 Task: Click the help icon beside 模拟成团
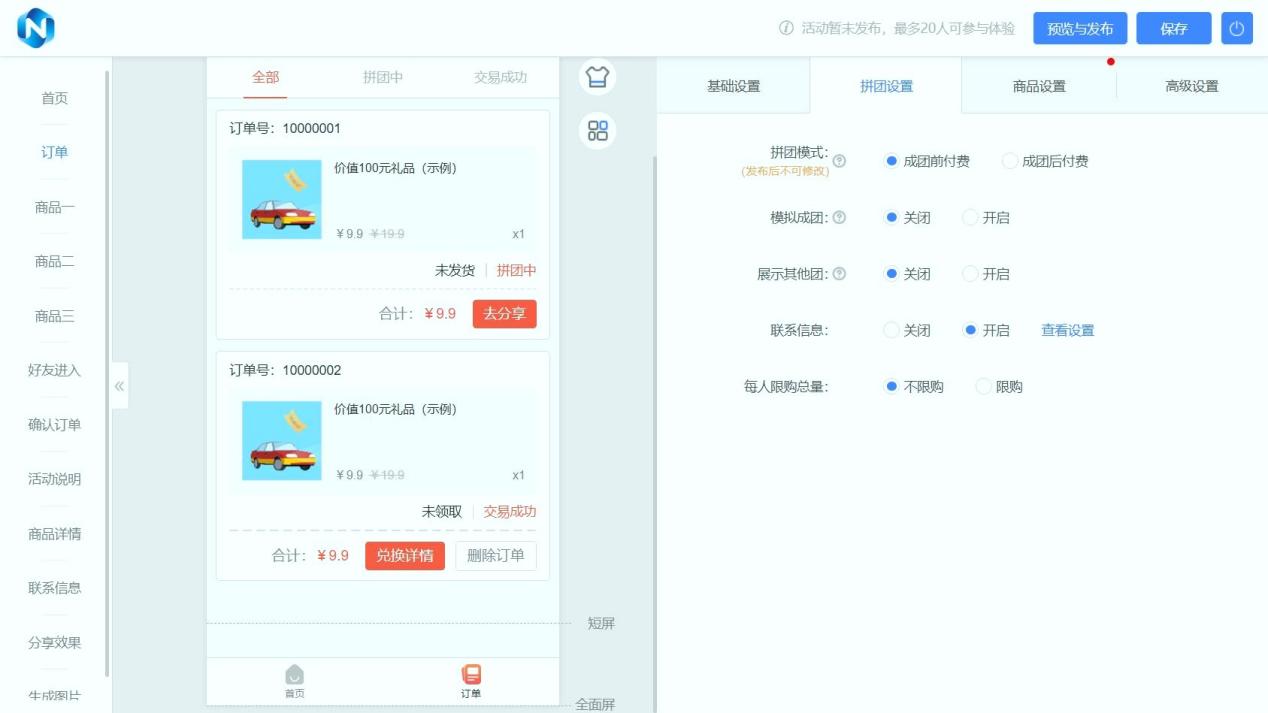click(x=839, y=218)
